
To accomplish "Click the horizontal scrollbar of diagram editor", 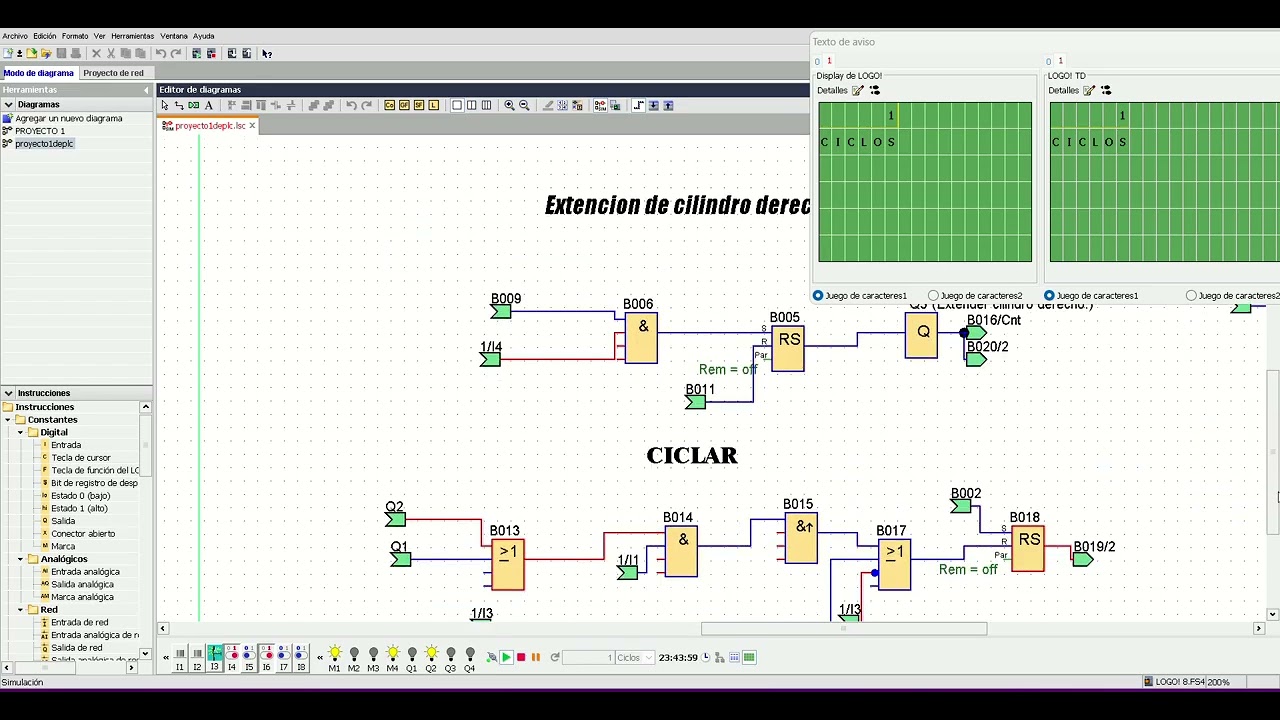I will pos(843,628).
